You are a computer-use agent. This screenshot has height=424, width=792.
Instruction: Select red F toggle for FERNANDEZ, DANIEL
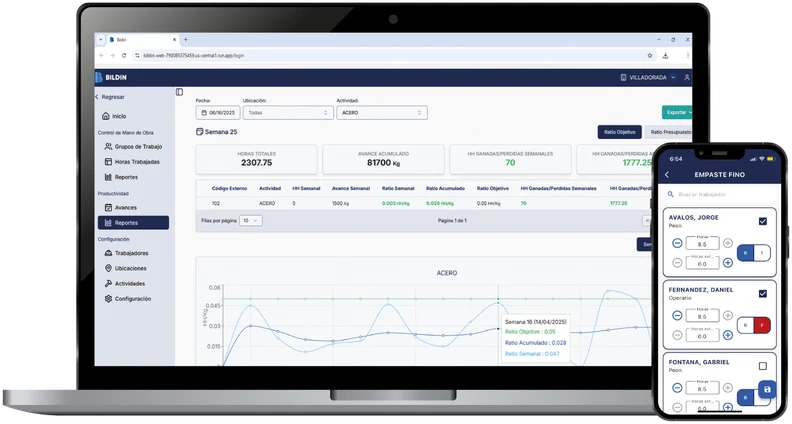pyautogui.click(x=762, y=325)
